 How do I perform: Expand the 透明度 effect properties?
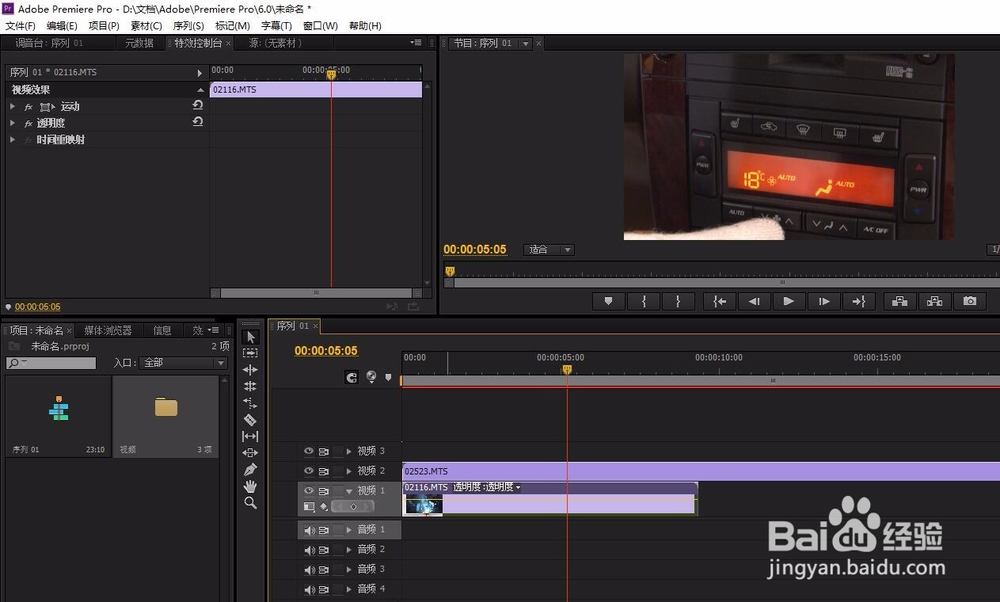pyautogui.click(x=13, y=123)
